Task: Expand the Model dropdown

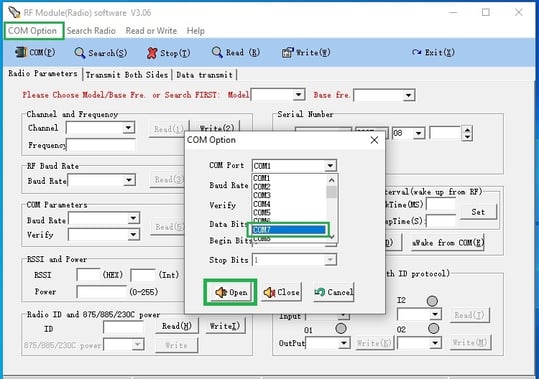Action: pos(298,94)
